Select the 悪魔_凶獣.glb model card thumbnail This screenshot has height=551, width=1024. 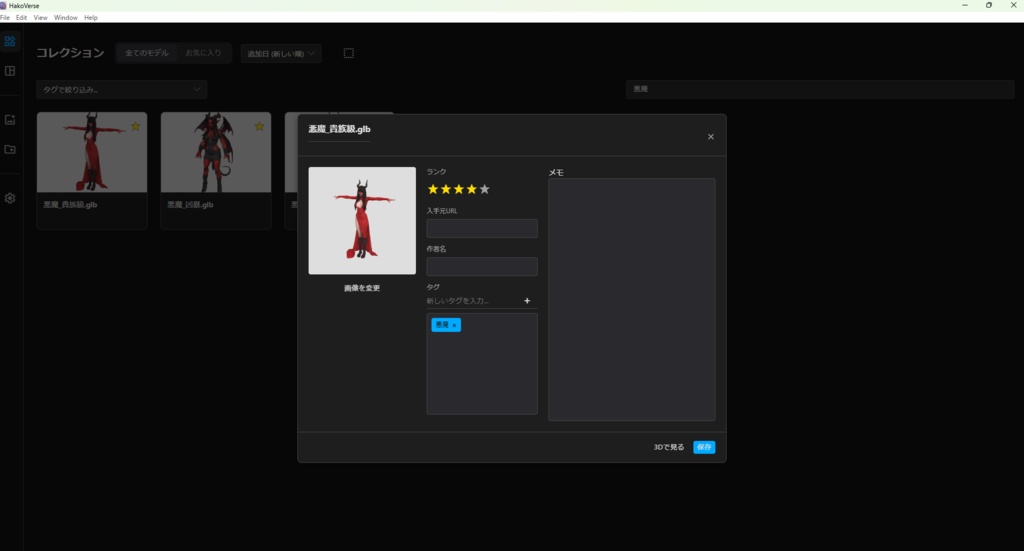tap(216, 152)
